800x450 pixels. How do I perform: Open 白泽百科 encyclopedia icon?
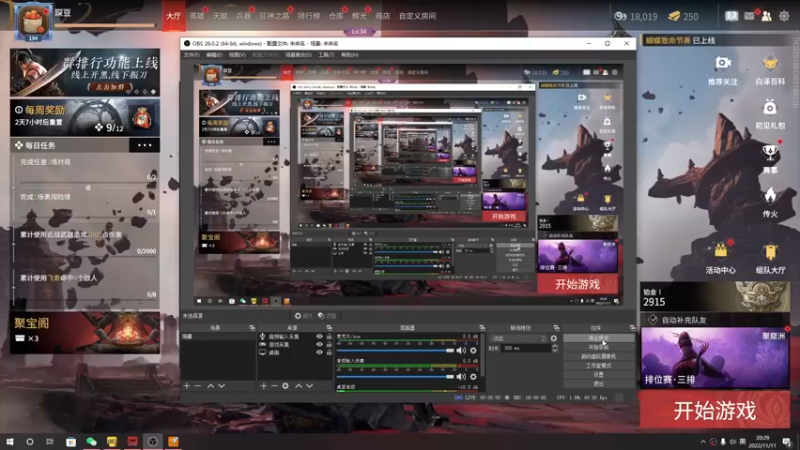(770, 63)
